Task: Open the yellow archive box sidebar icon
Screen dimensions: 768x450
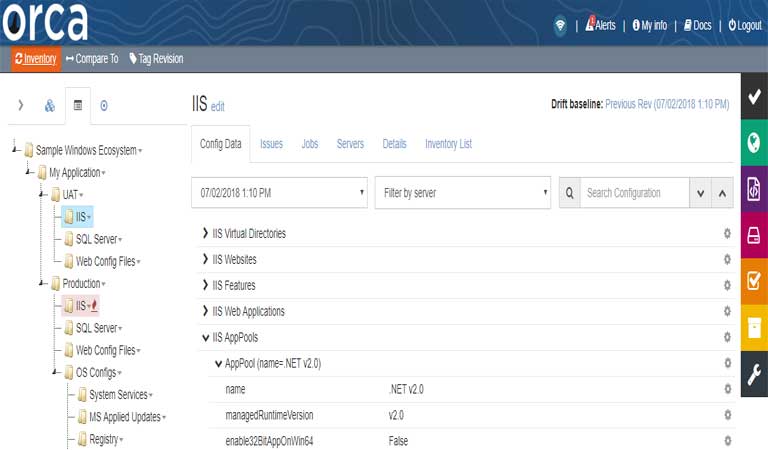Action: [x=754, y=327]
